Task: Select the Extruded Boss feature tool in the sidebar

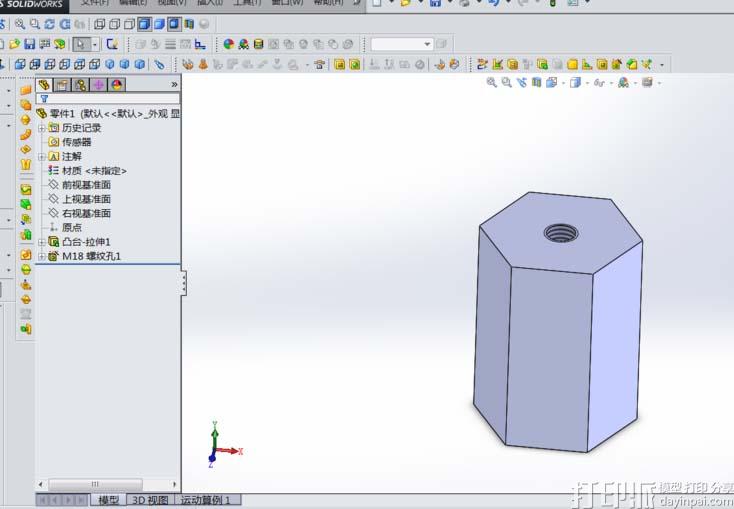Action: (x=26, y=90)
